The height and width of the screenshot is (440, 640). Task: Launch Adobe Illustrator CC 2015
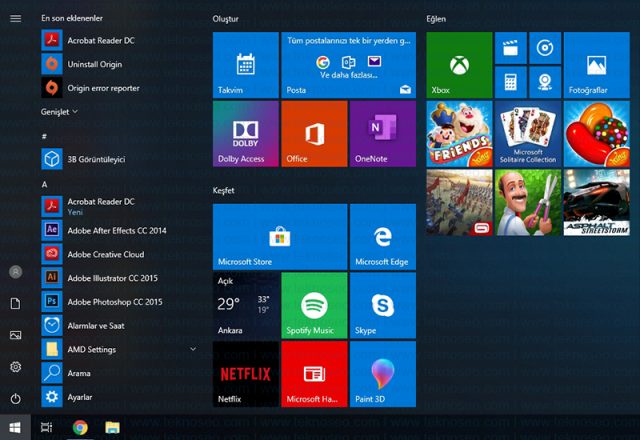coord(120,278)
